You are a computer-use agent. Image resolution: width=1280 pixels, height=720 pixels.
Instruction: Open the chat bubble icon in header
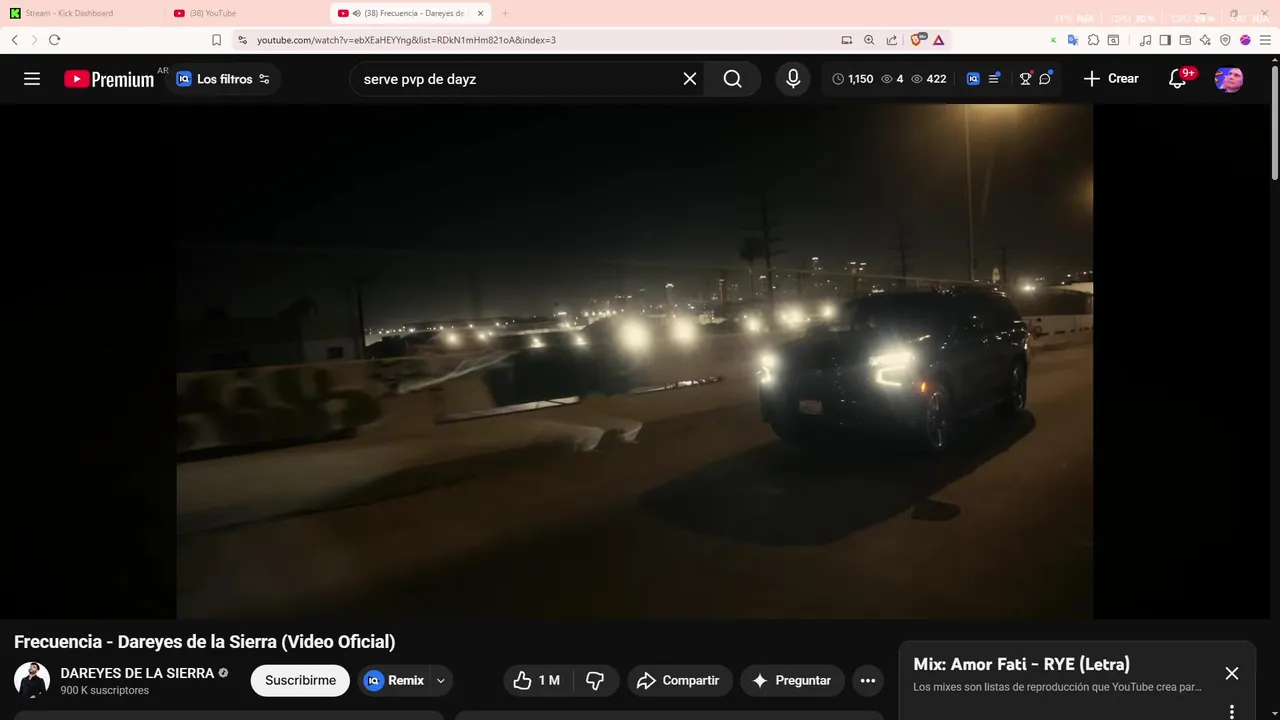click(x=1045, y=79)
